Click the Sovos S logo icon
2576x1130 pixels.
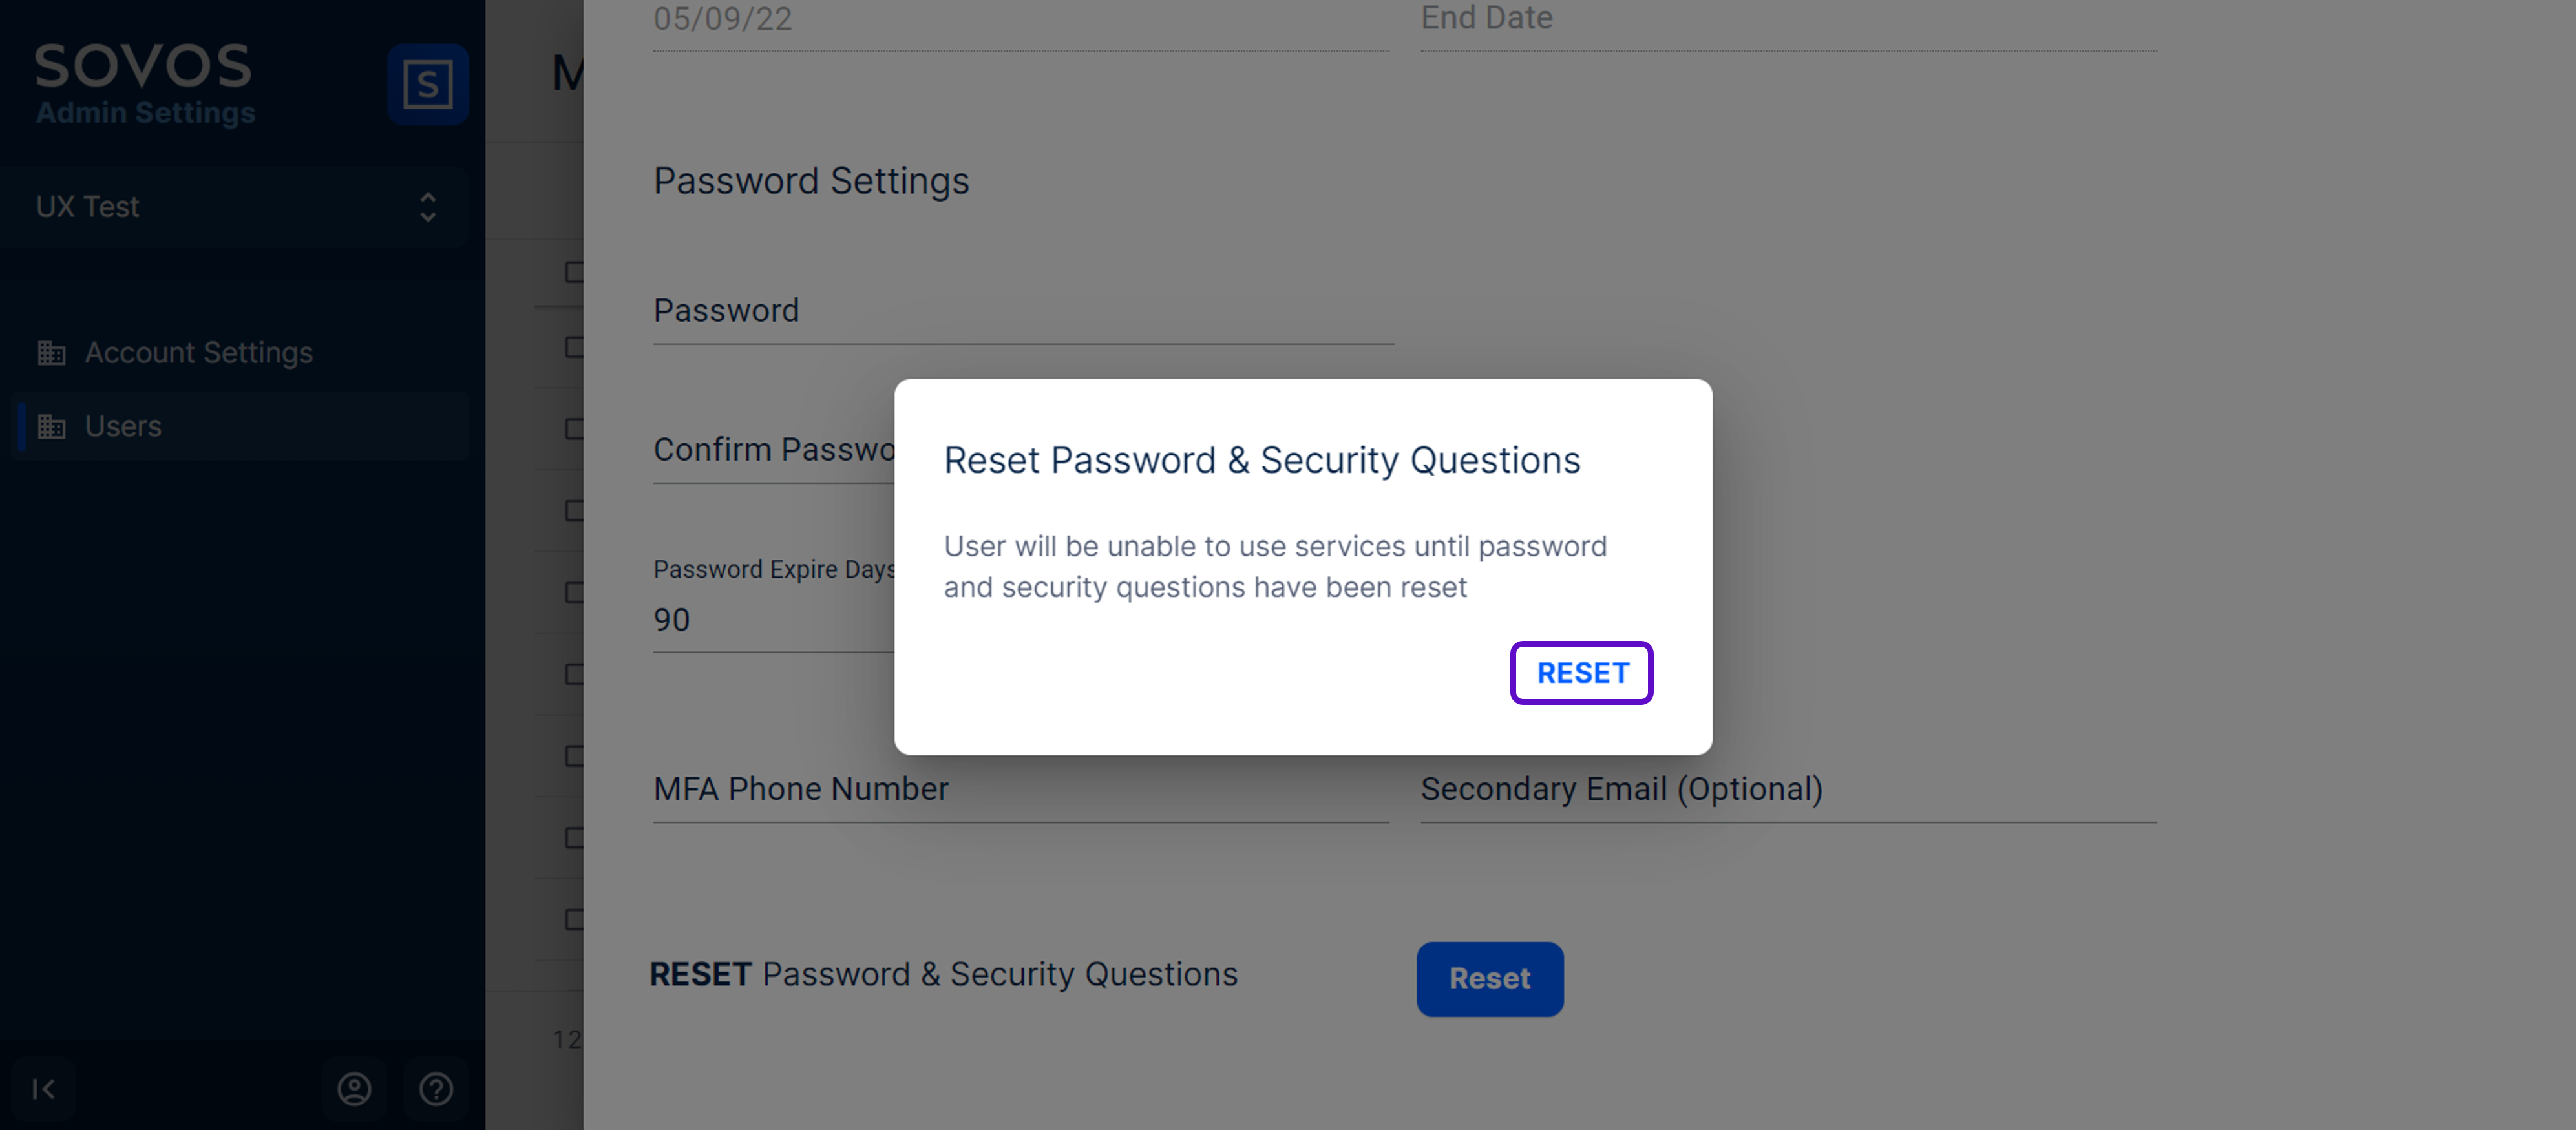[427, 84]
